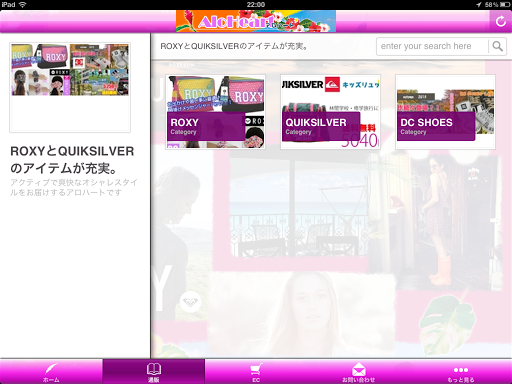Viewport: 512px width, 384px height.
Task: Open the ROXY Category tile
Action: tap(215, 112)
